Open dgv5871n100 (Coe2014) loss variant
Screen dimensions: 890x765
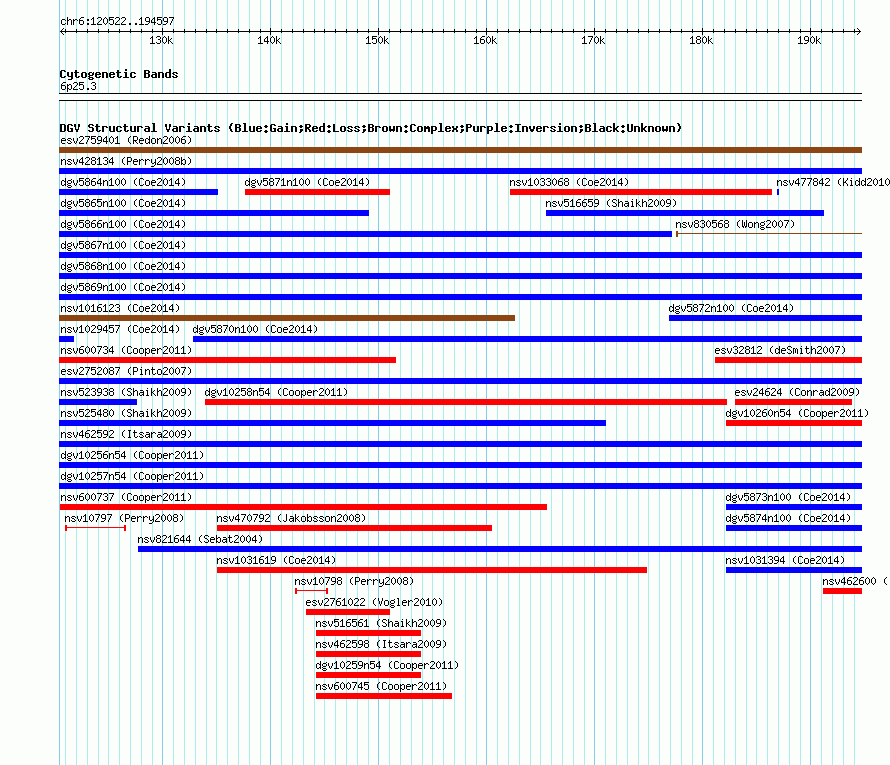click(x=307, y=182)
